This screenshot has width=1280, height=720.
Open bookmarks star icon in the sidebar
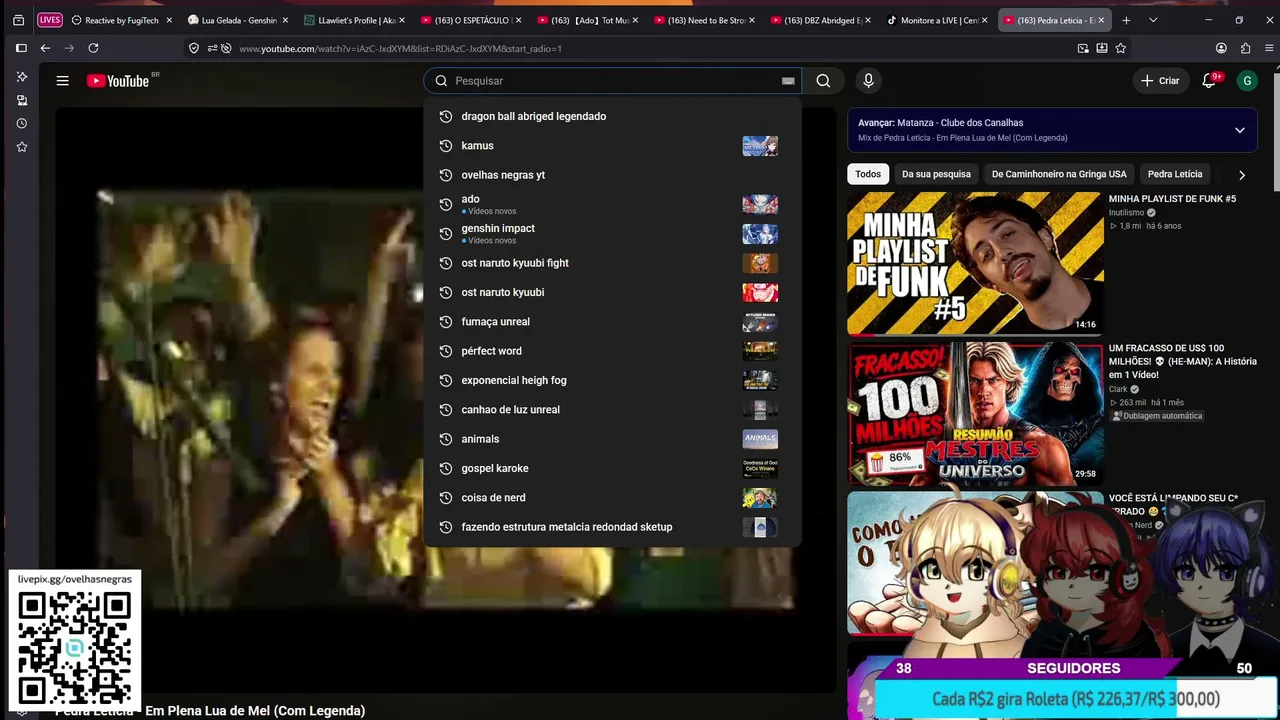pyautogui.click(x=21, y=147)
